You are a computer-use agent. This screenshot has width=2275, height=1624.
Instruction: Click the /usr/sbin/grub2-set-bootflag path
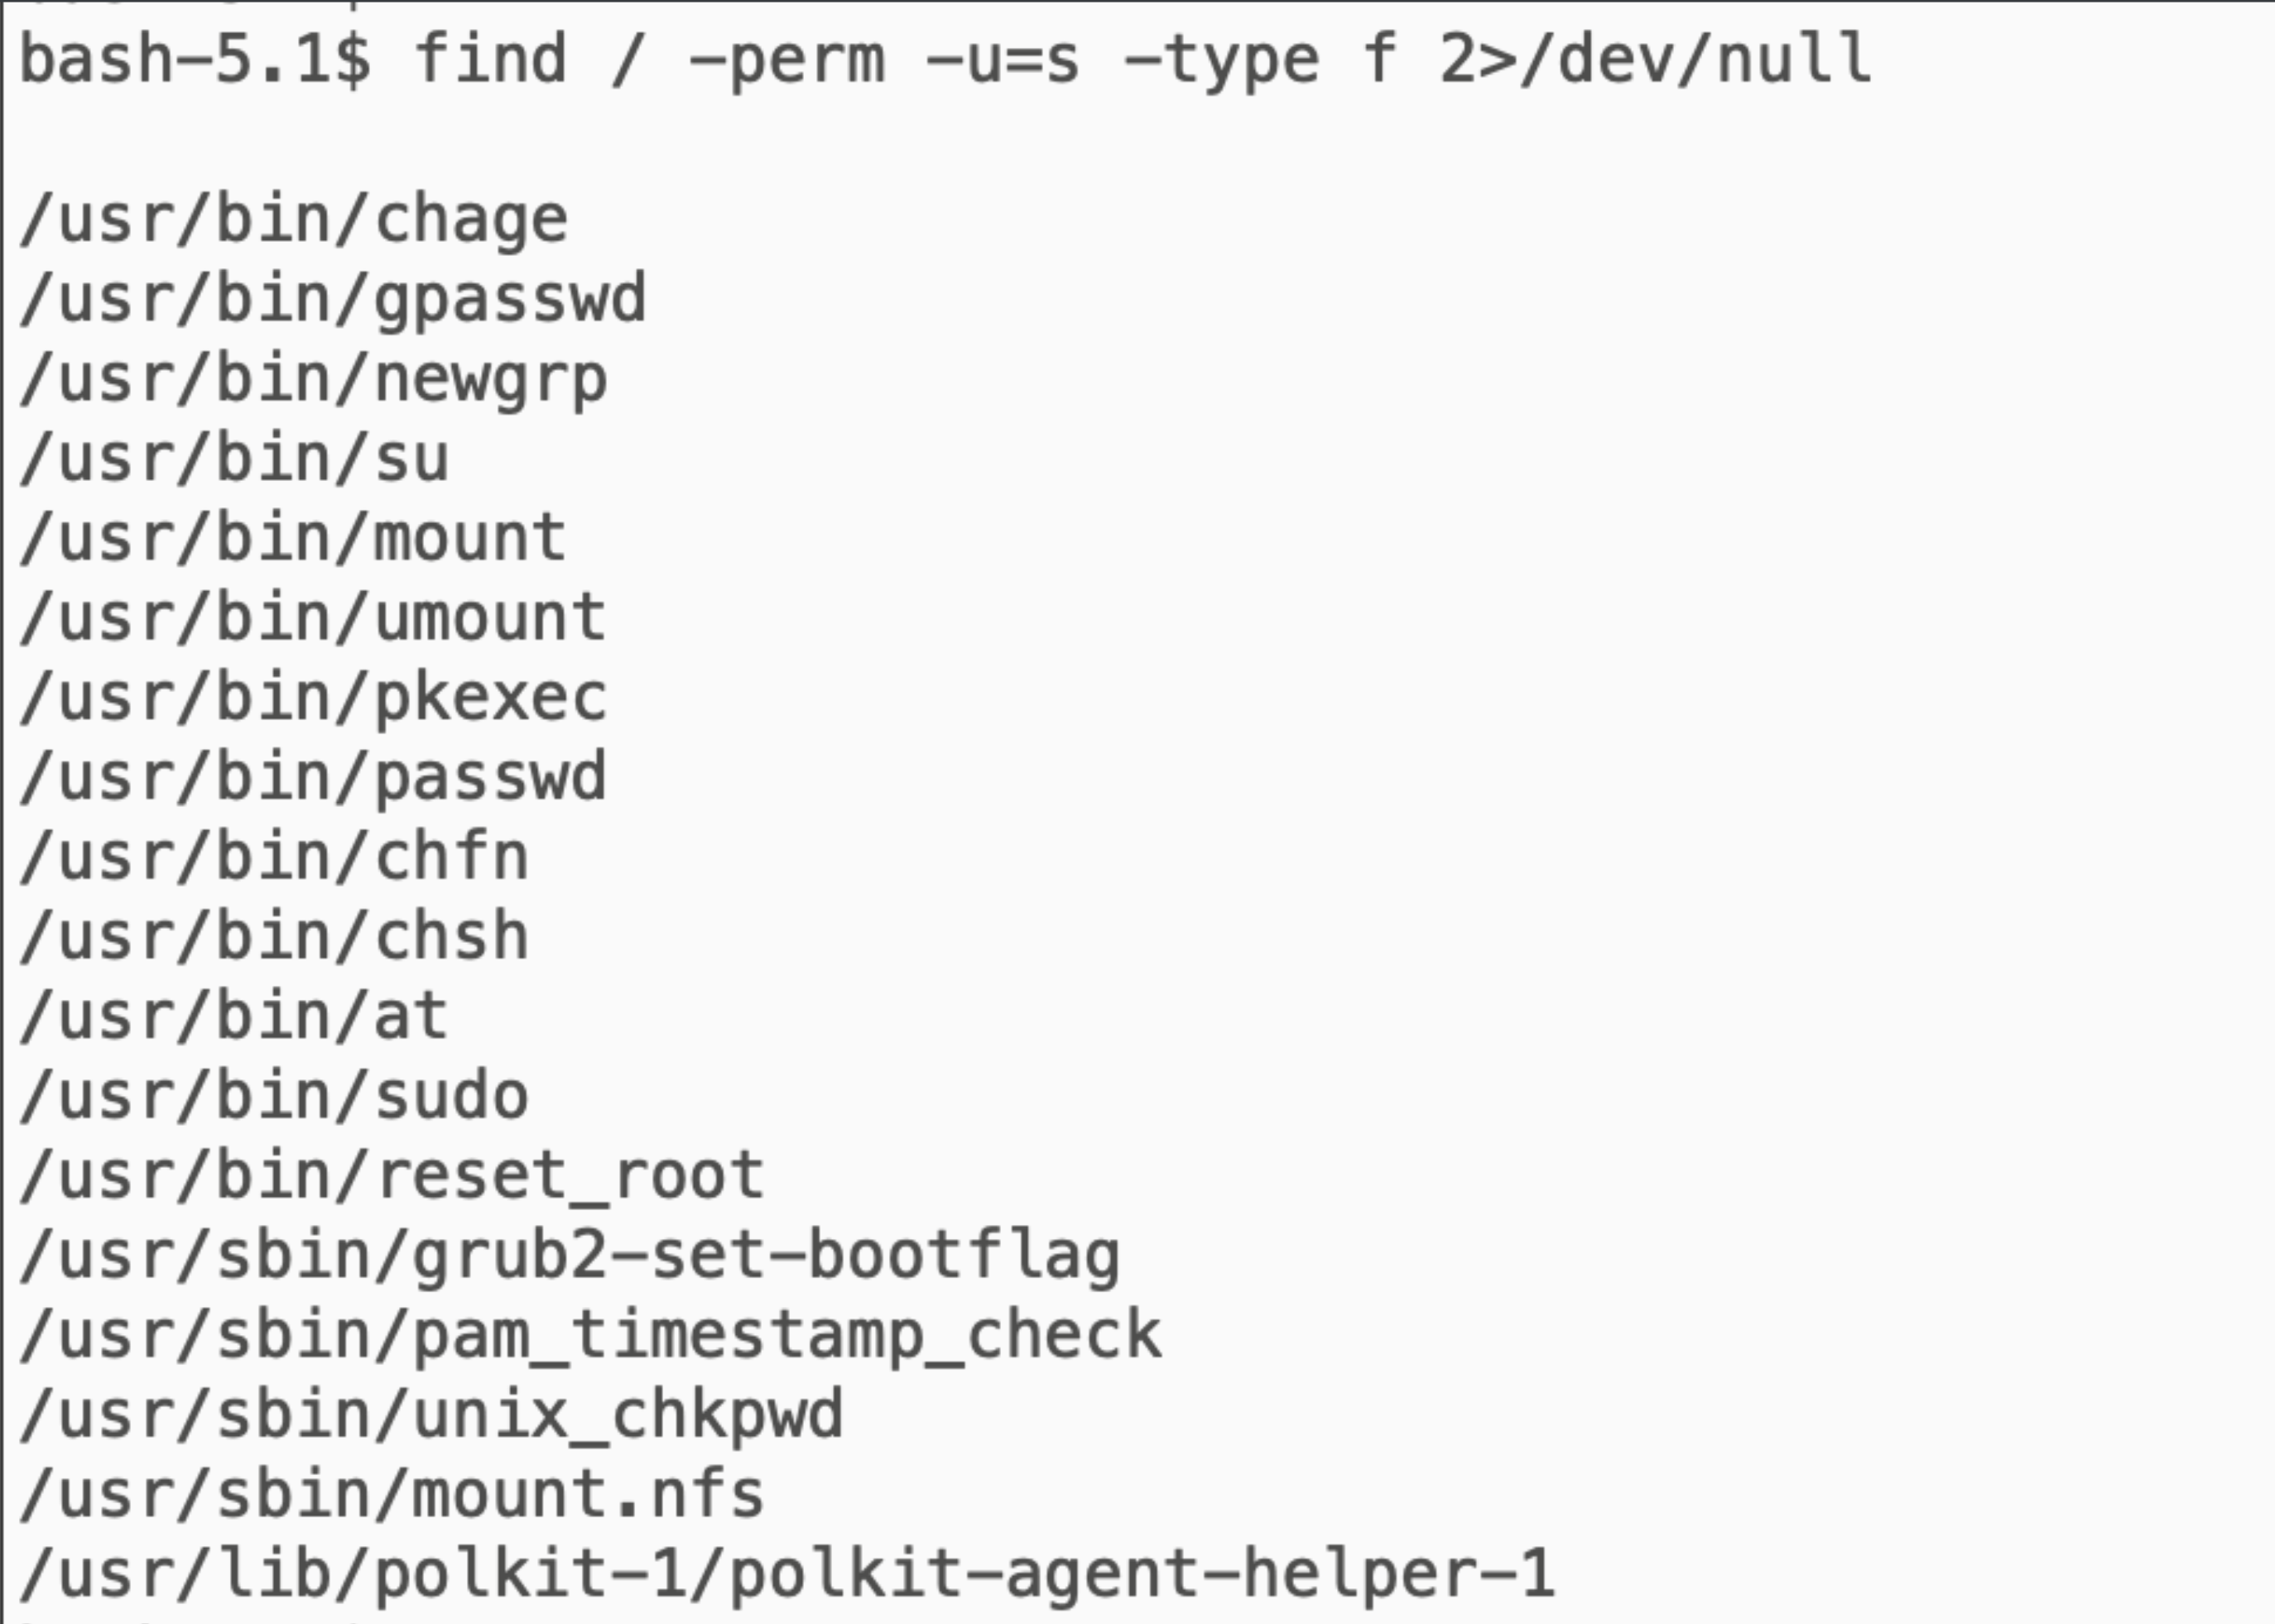point(570,1256)
